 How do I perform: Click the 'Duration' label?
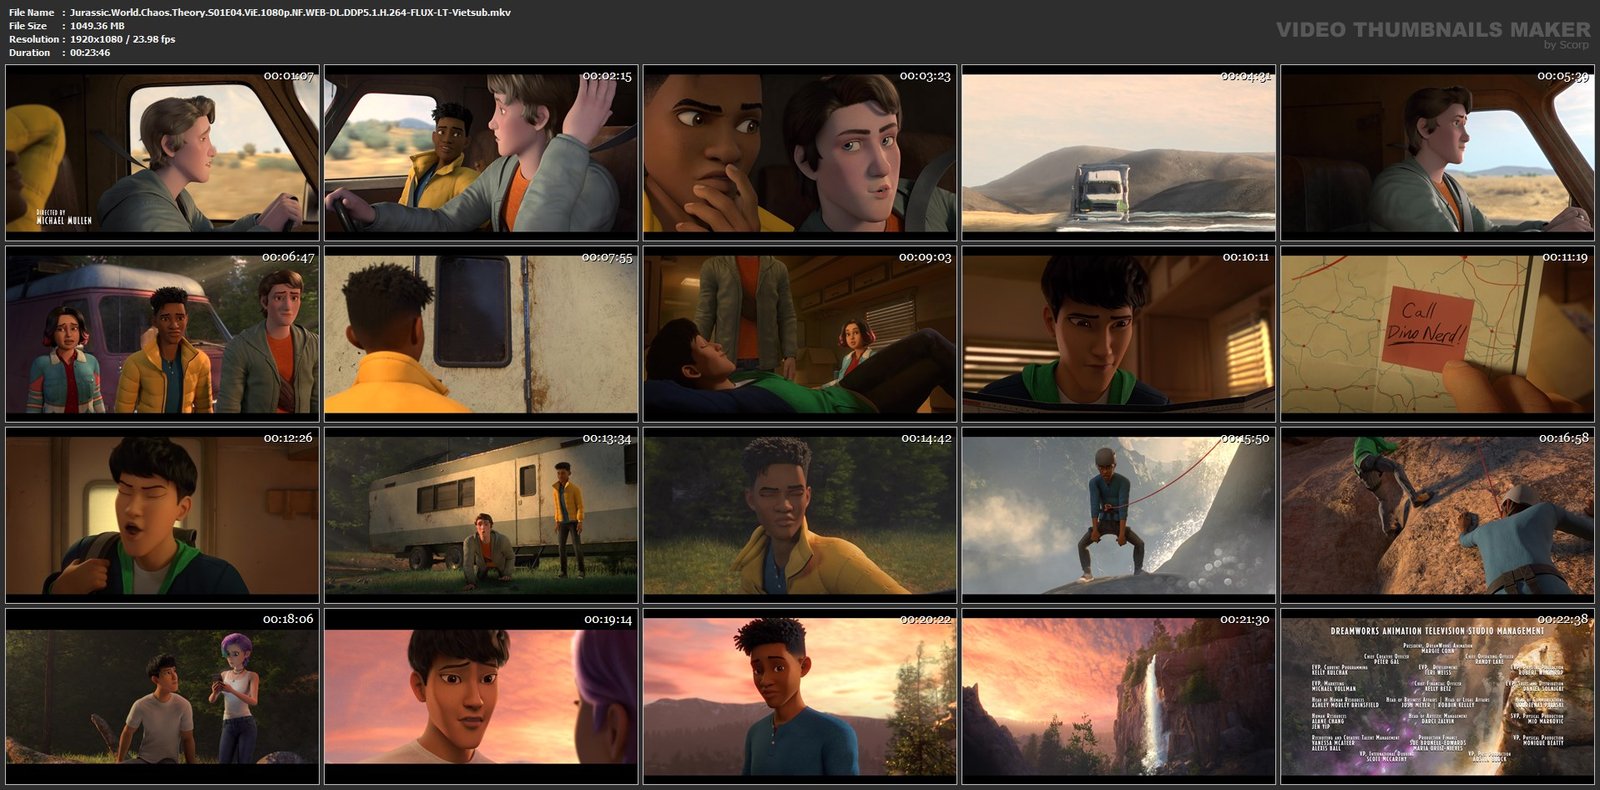pyautogui.click(x=29, y=52)
